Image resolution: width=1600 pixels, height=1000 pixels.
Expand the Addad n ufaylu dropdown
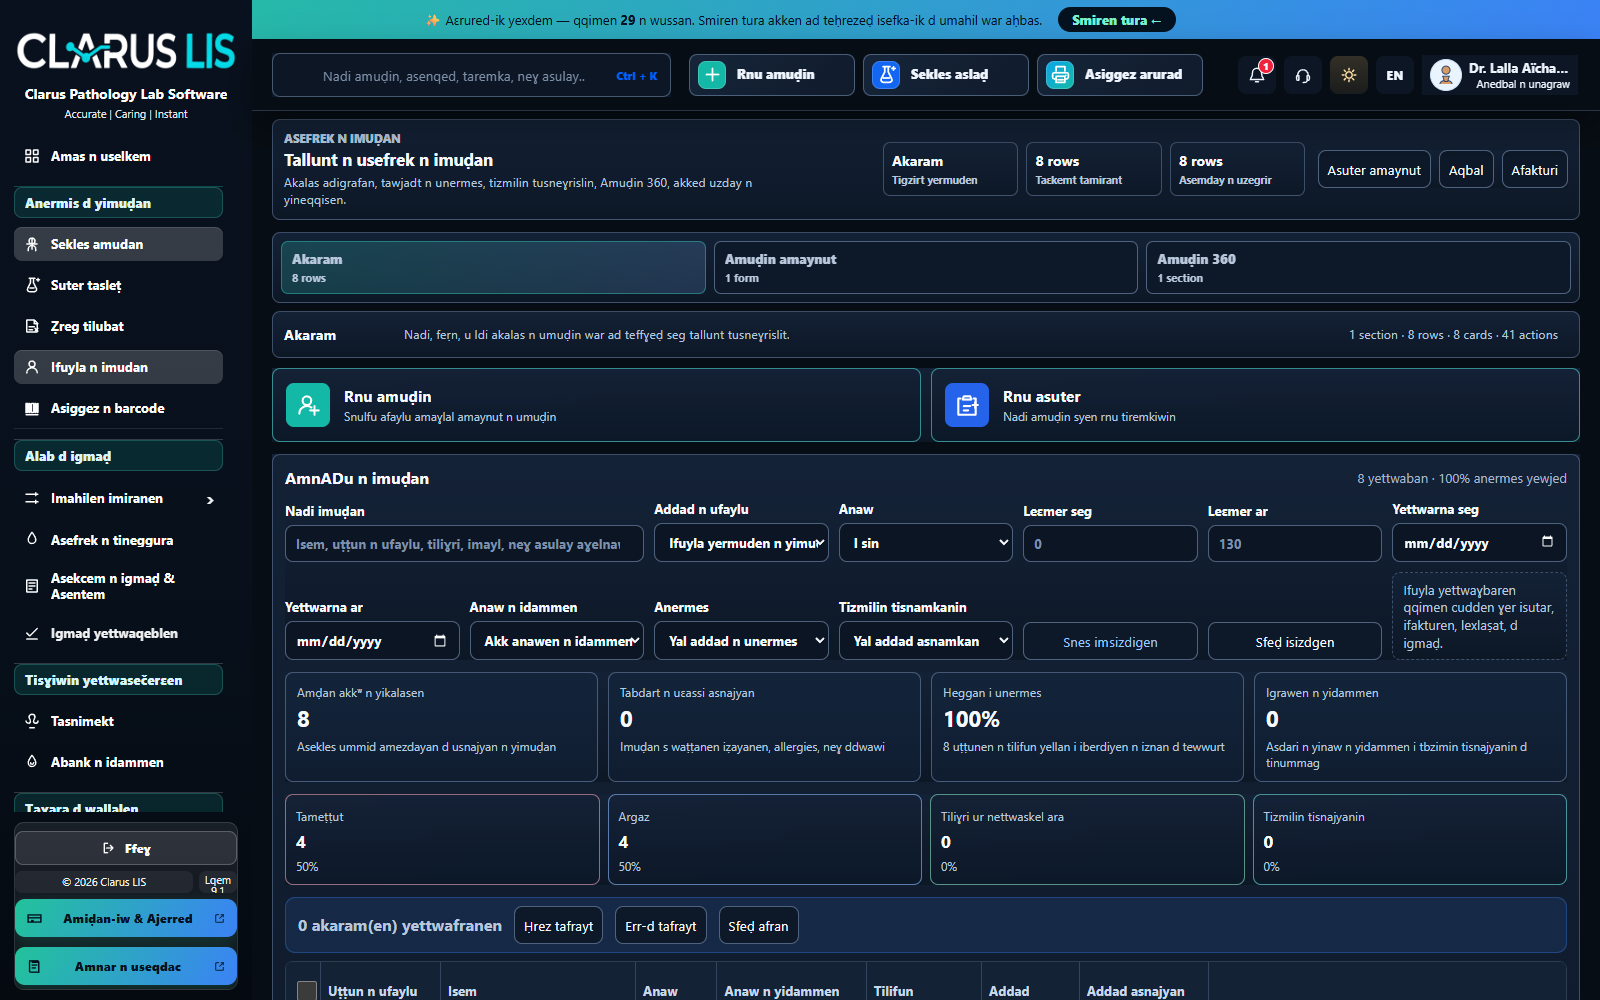tap(741, 543)
